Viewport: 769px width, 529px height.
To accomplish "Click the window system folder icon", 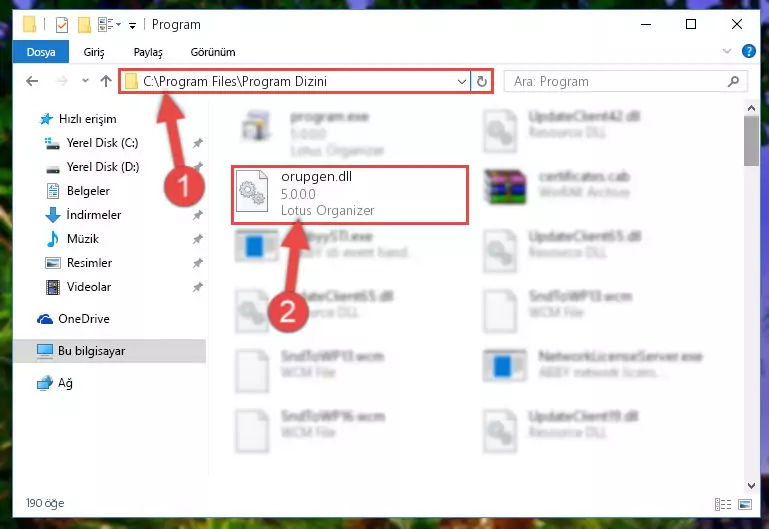I will (x=29, y=24).
